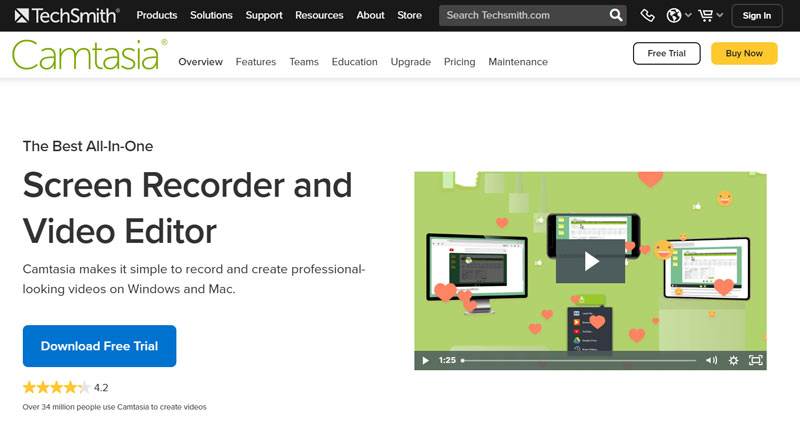
Task: Open the phone contact icon
Action: (647, 16)
